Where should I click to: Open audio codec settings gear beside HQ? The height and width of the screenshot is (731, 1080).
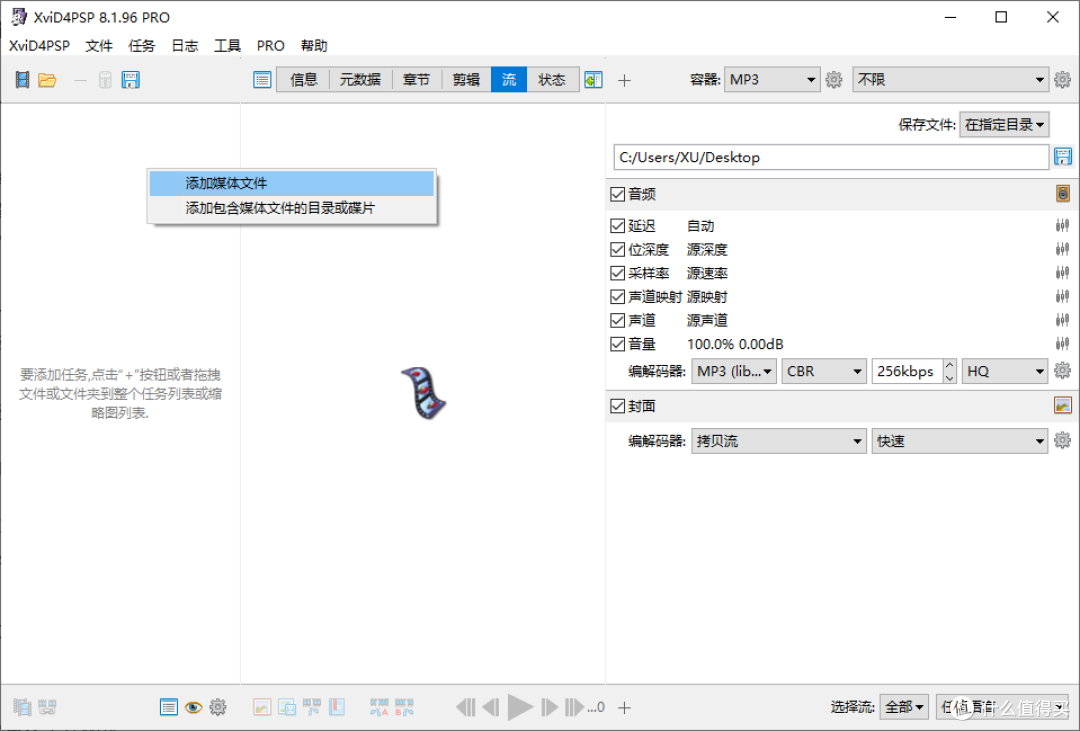pyautogui.click(x=1062, y=371)
